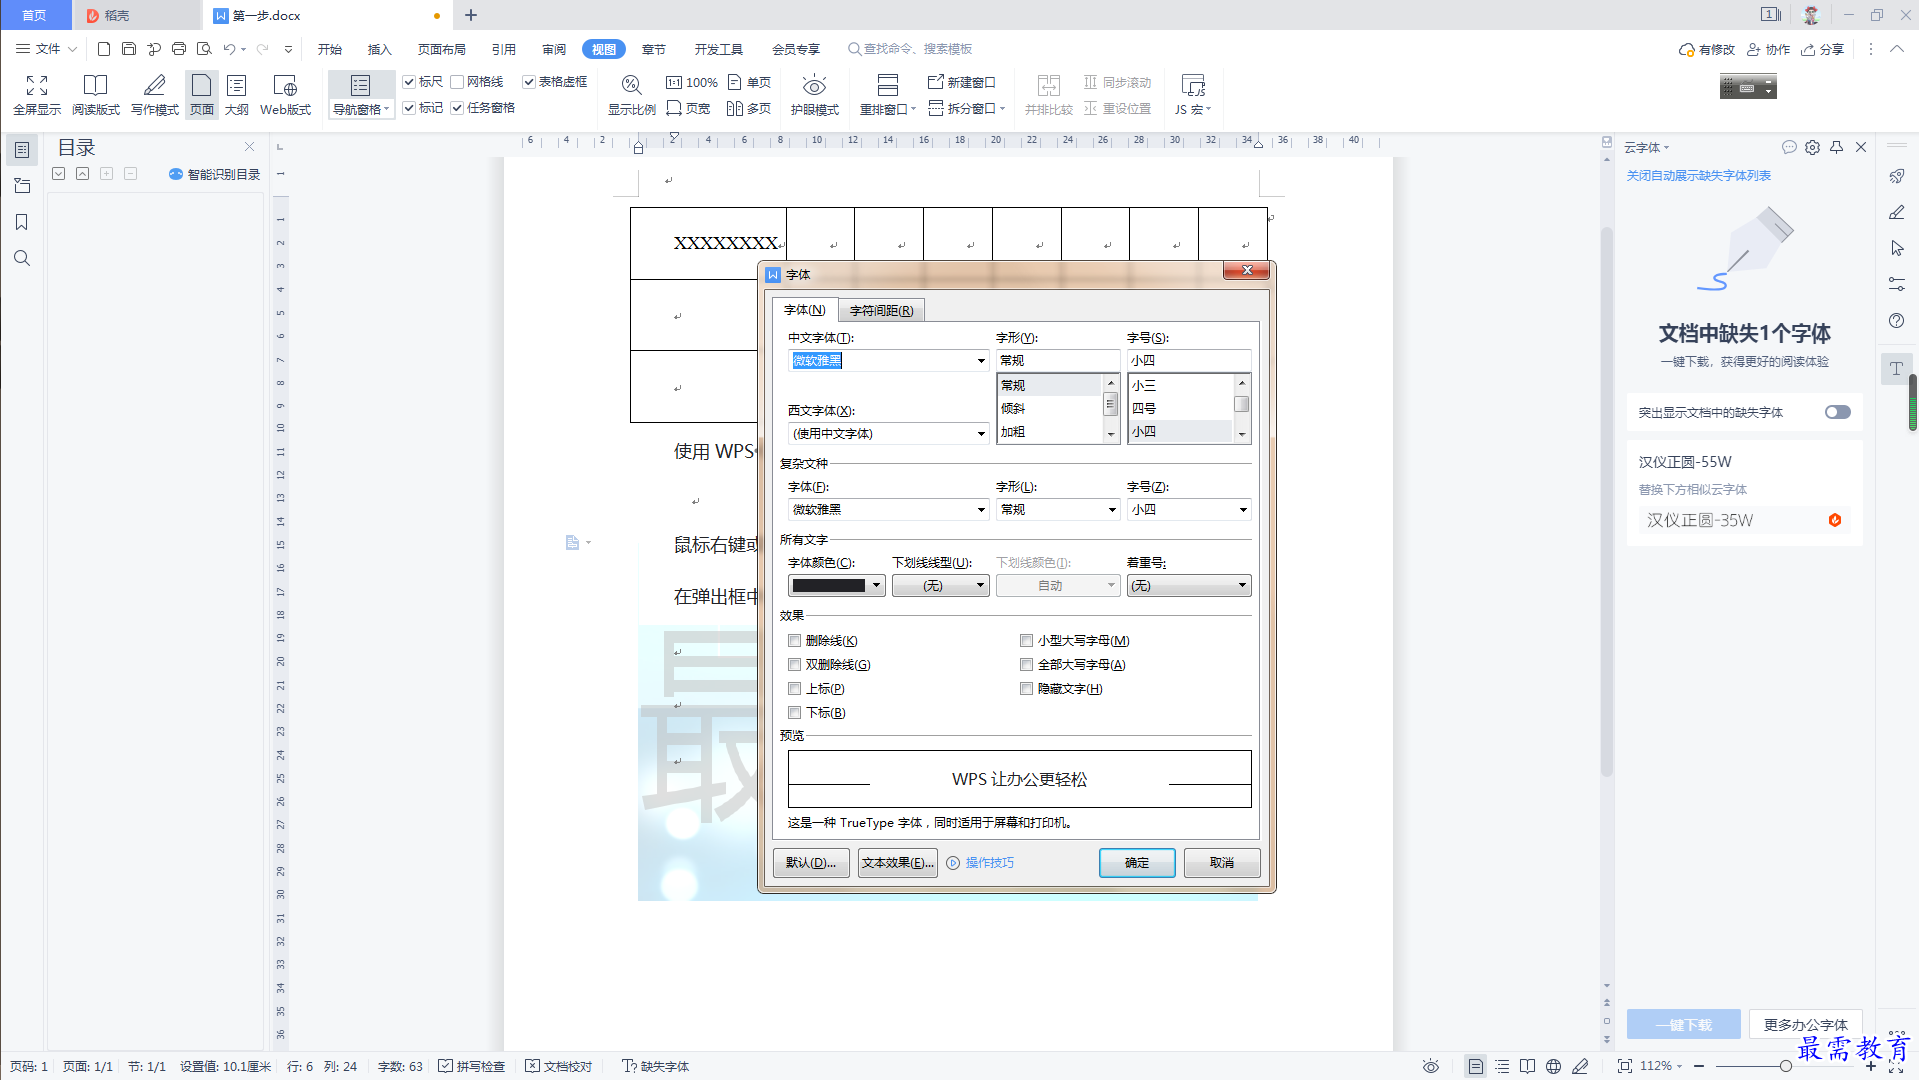1919x1080 pixels.
Task: Click the zoom slider handle
Action: 1785,1066
